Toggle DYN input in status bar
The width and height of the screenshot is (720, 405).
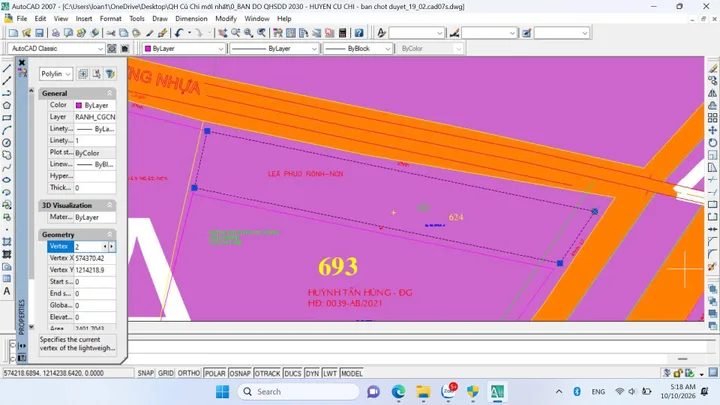312,373
